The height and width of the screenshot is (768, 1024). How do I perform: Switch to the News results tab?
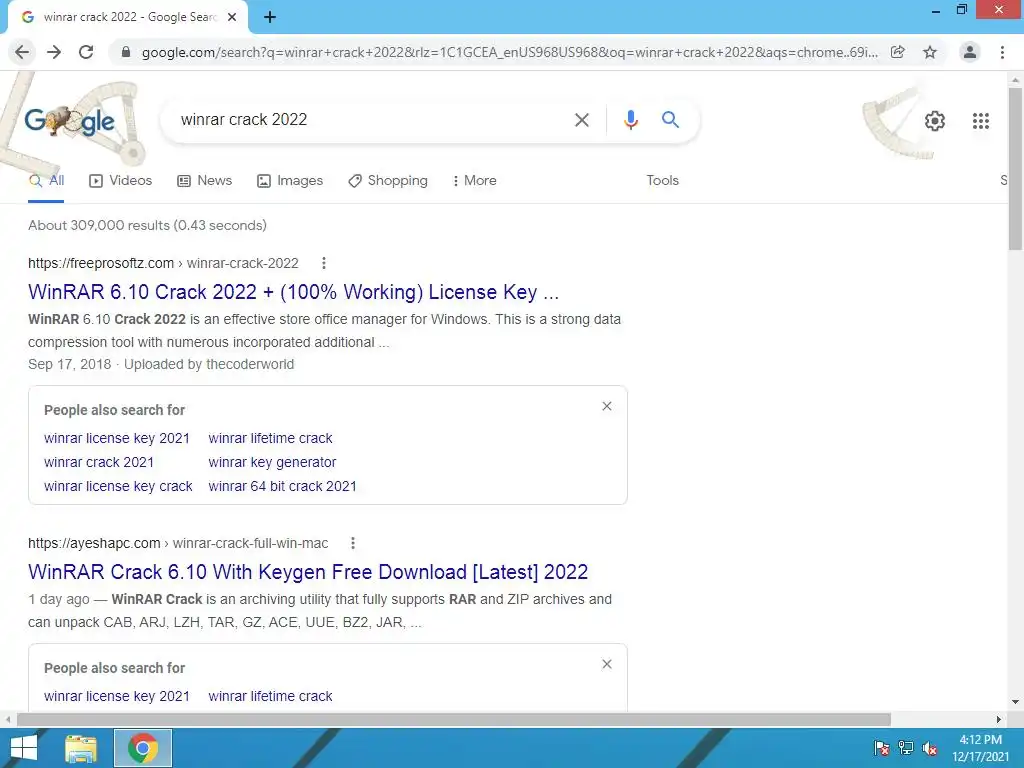click(x=204, y=181)
